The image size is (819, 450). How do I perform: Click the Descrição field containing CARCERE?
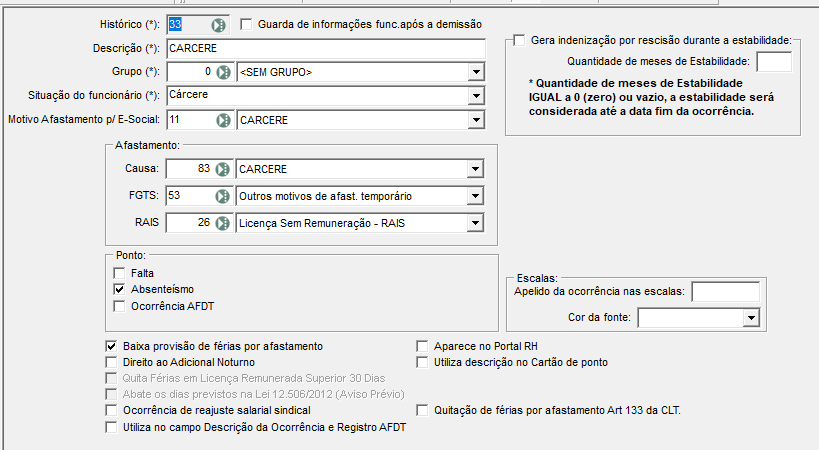pos(326,48)
